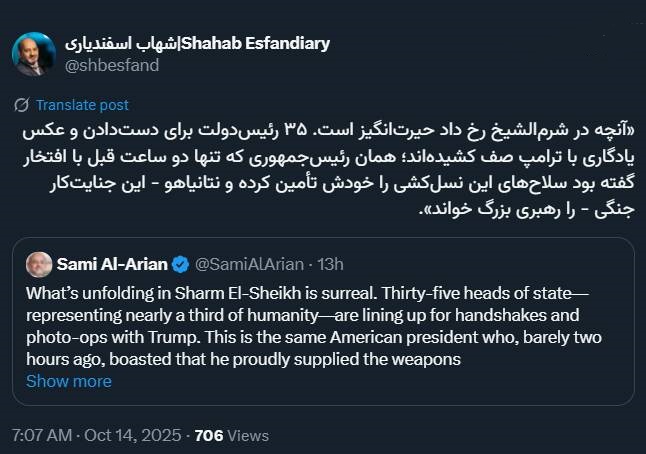Expand quoted post with Show more
This screenshot has width=646, height=454.
68,381
